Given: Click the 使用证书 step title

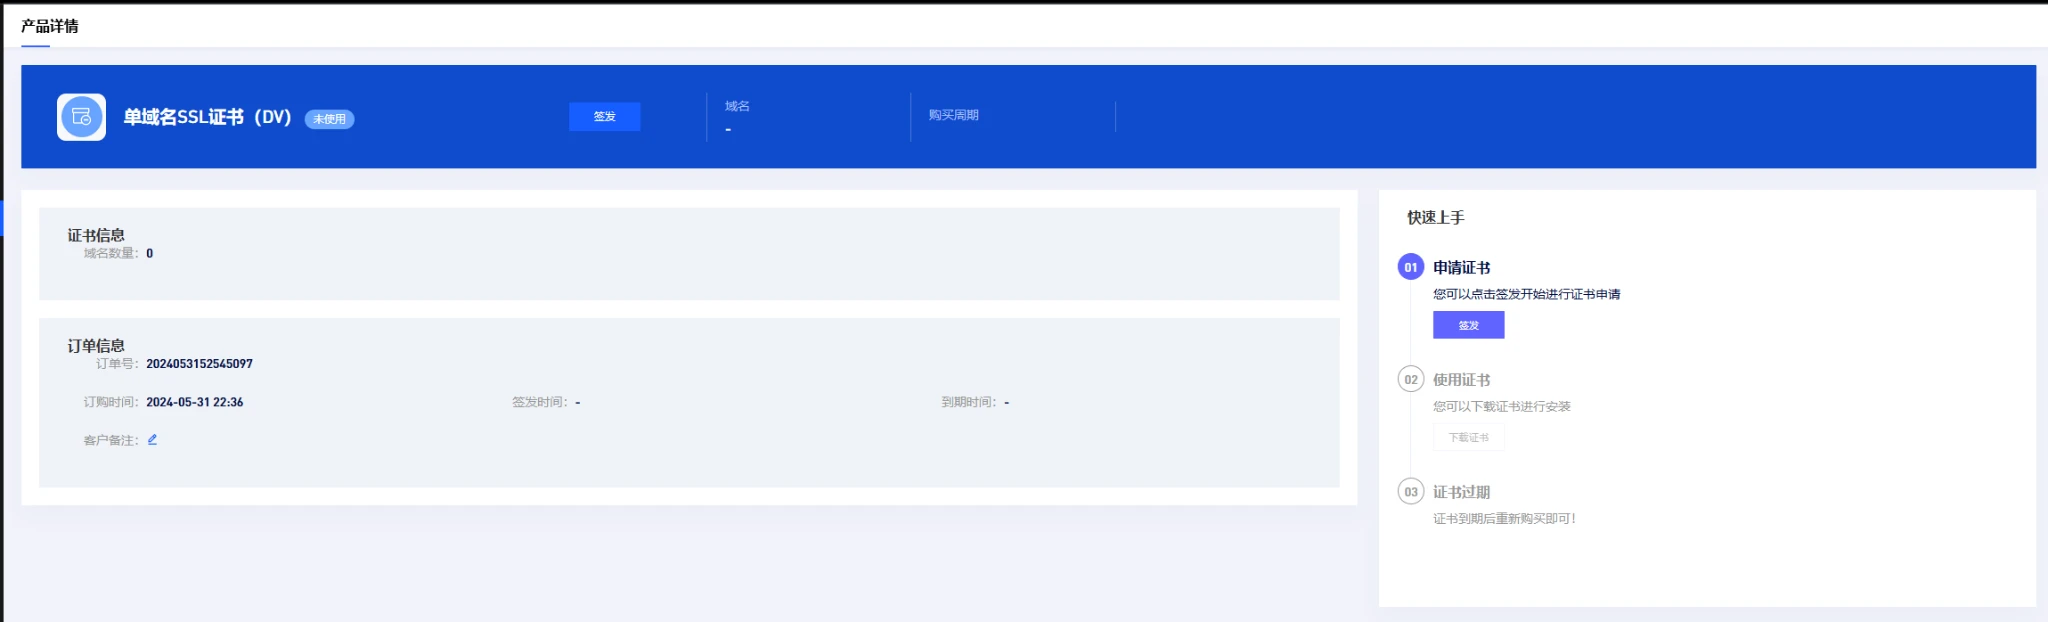Looking at the screenshot, I should click(1461, 380).
